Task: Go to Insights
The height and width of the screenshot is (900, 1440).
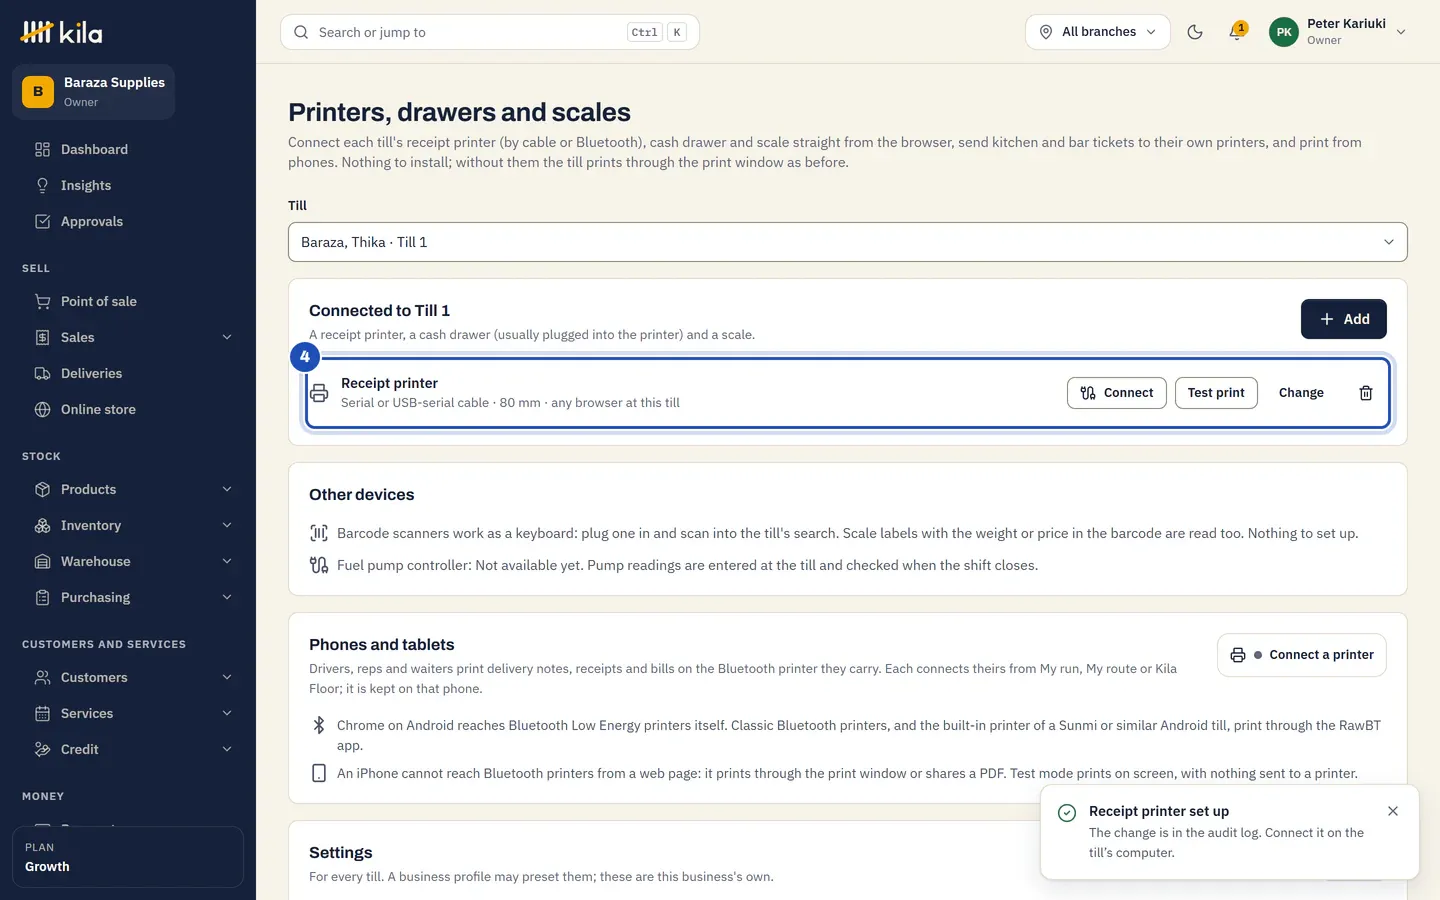Action: point(128,186)
